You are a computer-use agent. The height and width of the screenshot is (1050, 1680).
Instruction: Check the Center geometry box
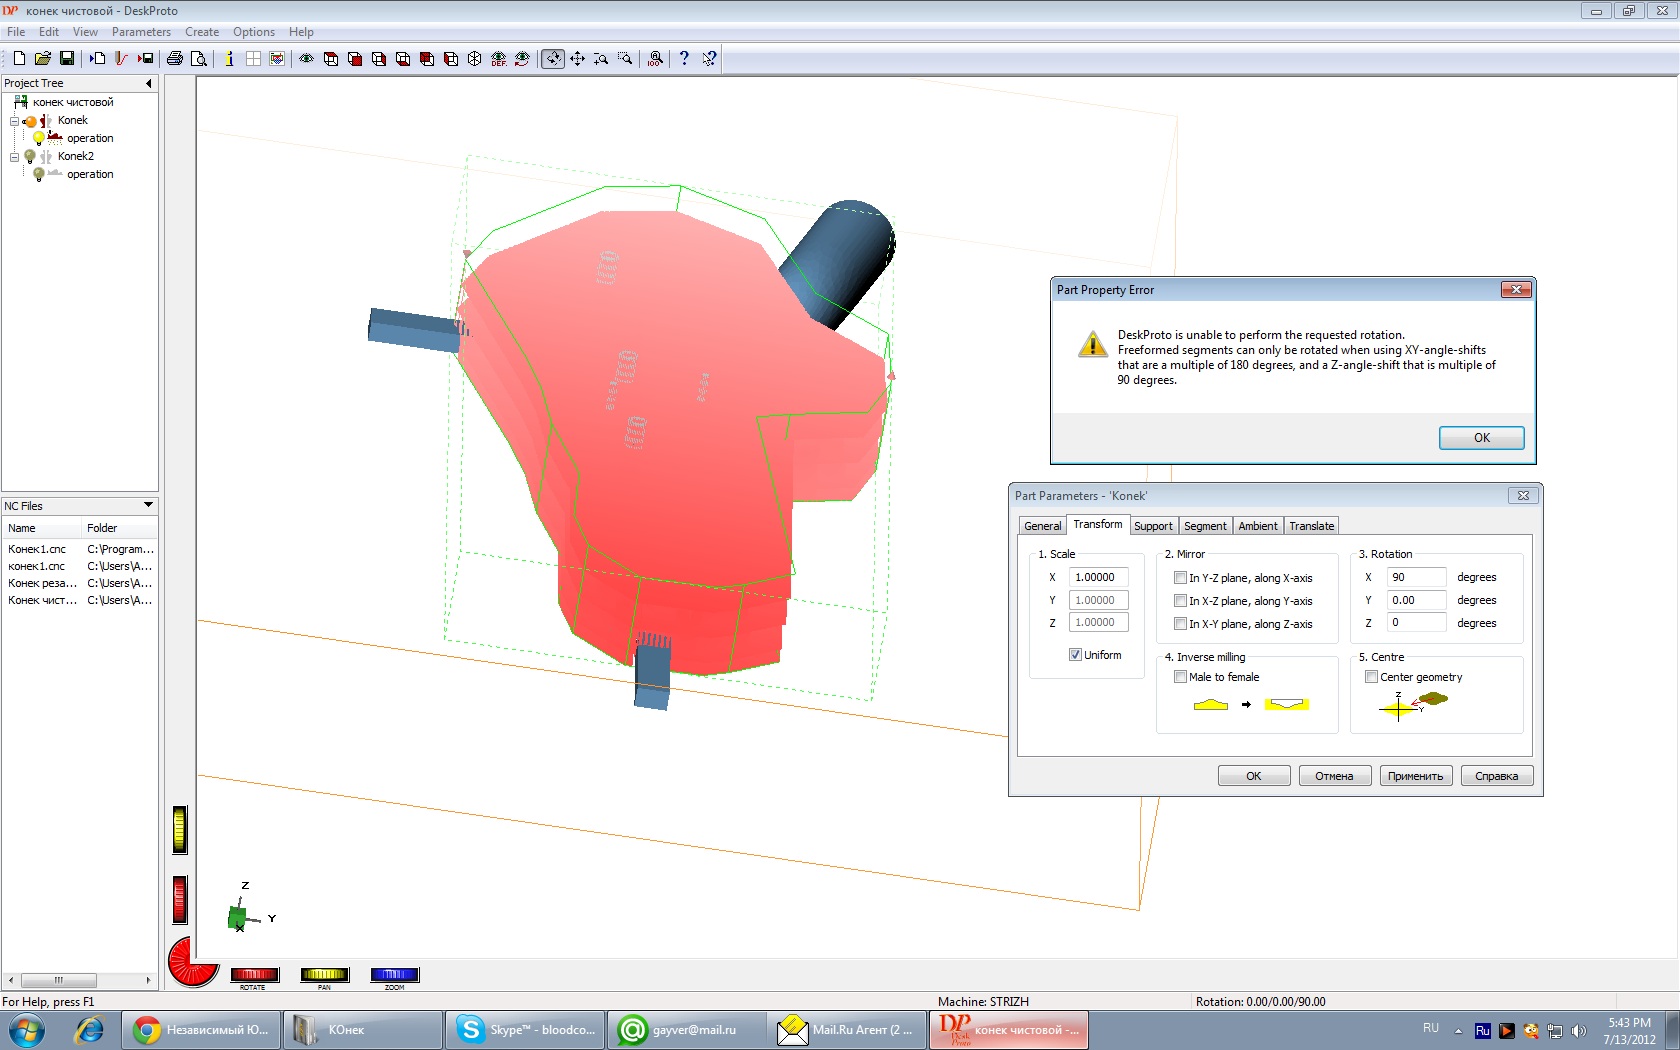tap(1371, 677)
